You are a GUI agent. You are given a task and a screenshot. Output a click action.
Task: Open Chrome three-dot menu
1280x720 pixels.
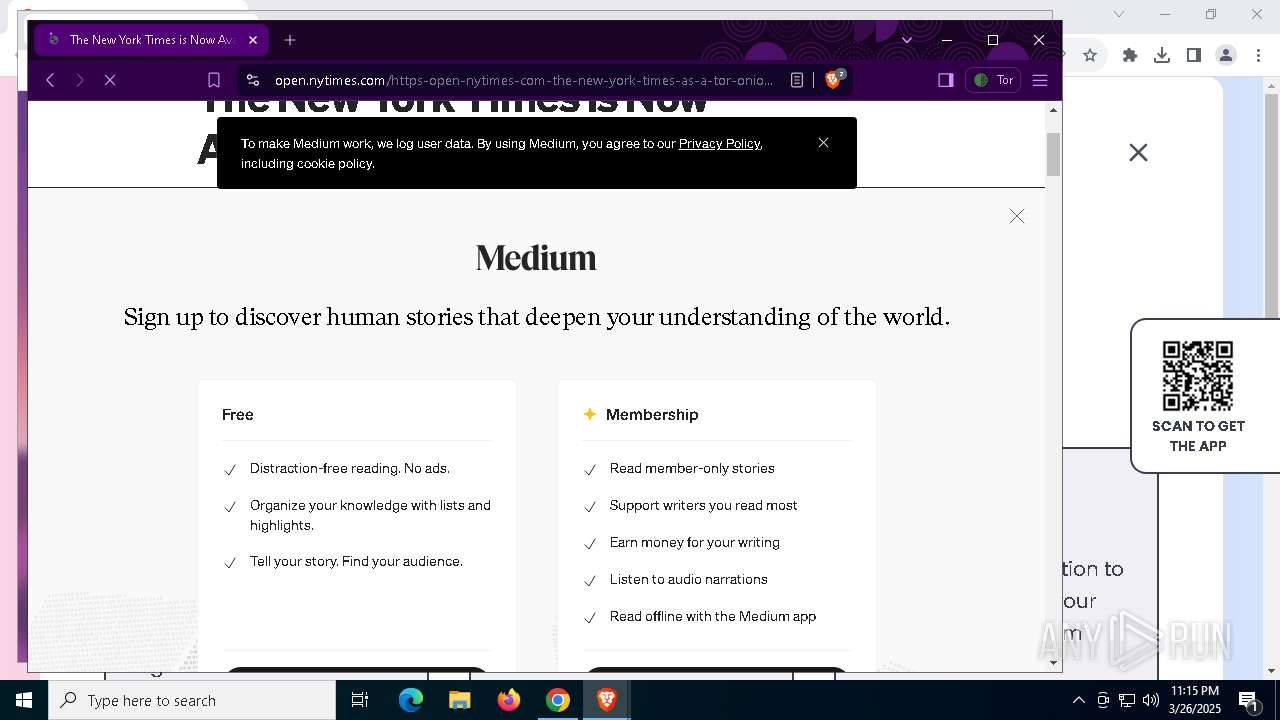tap(1259, 55)
